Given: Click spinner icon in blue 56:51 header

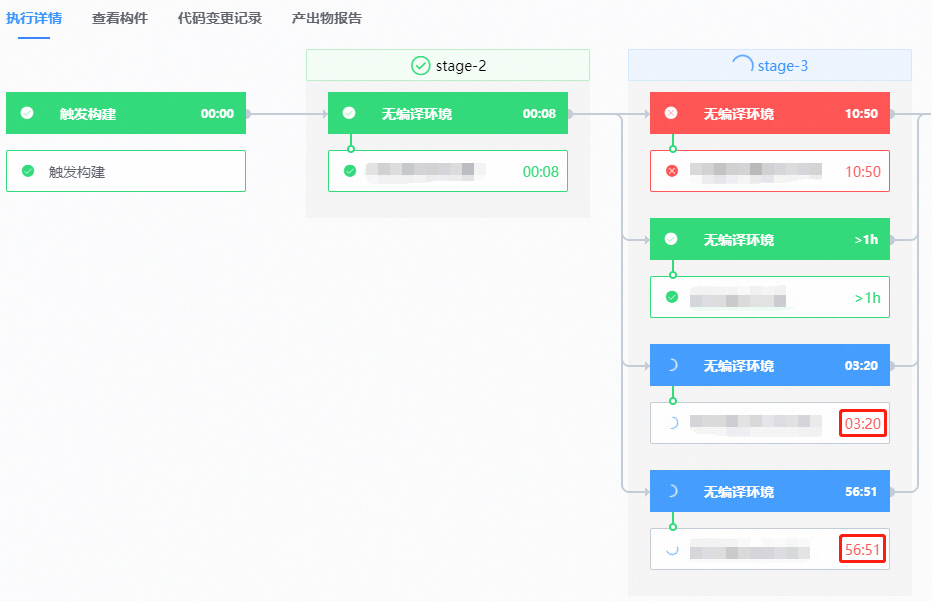Looking at the screenshot, I should pyautogui.click(x=672, y=491).
